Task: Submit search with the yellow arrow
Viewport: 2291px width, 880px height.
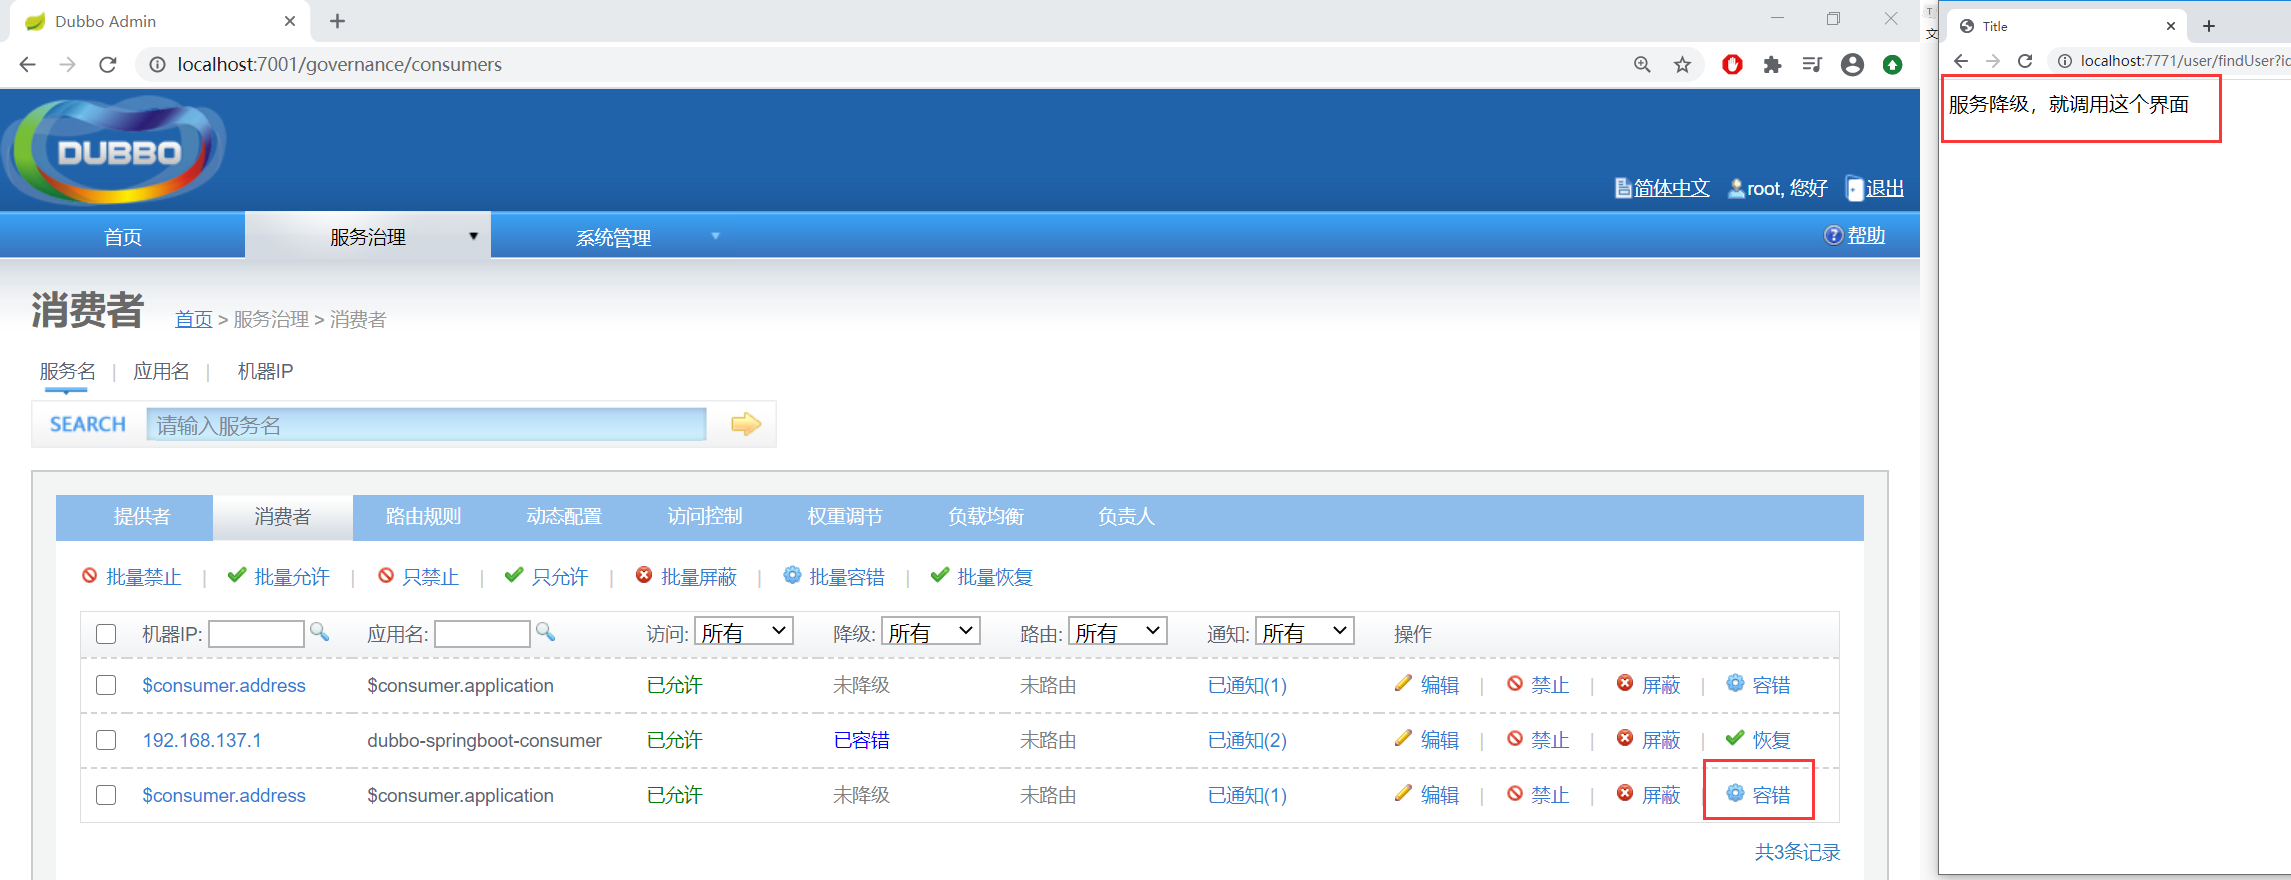Action: [x=746, y=424]
